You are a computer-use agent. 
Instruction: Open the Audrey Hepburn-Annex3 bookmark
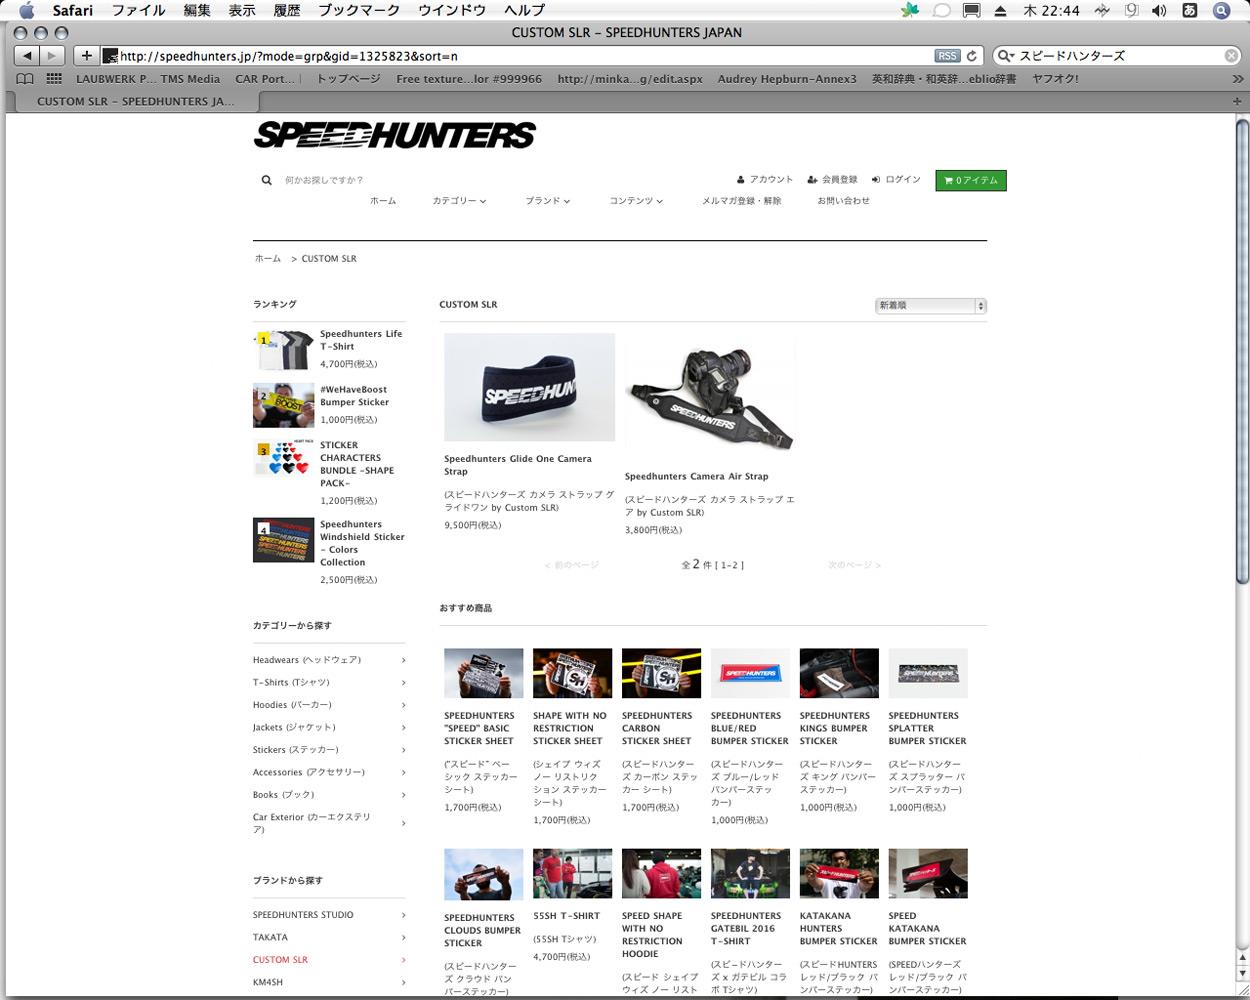tap(787, 79)
